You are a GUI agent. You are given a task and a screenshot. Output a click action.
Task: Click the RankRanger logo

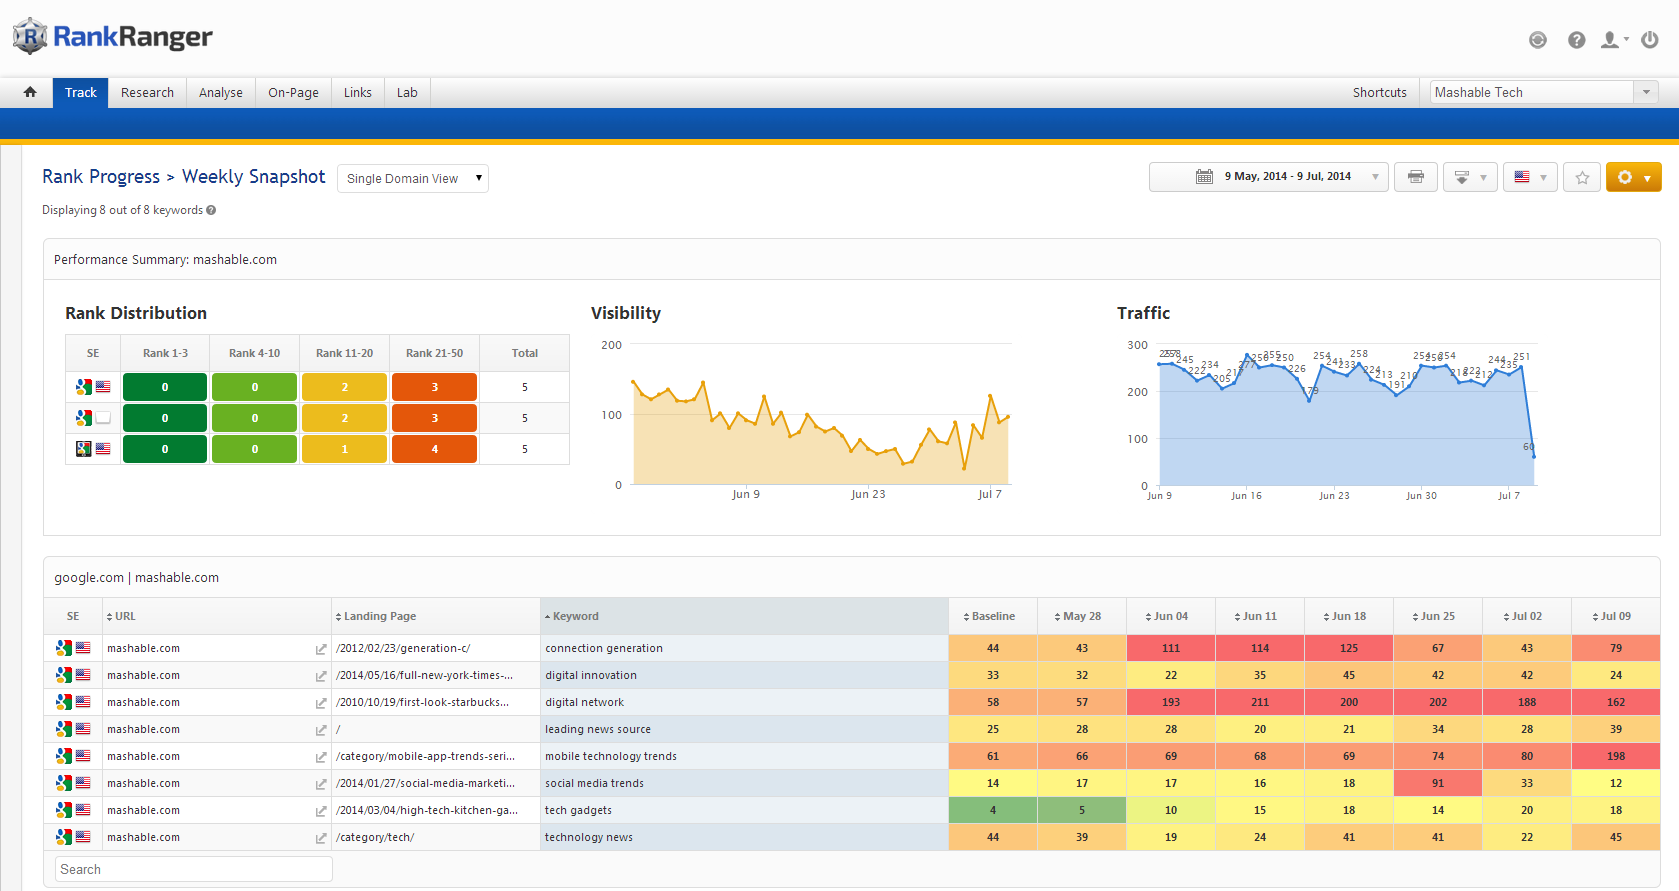pyautogui.click(x=112, y=37)
